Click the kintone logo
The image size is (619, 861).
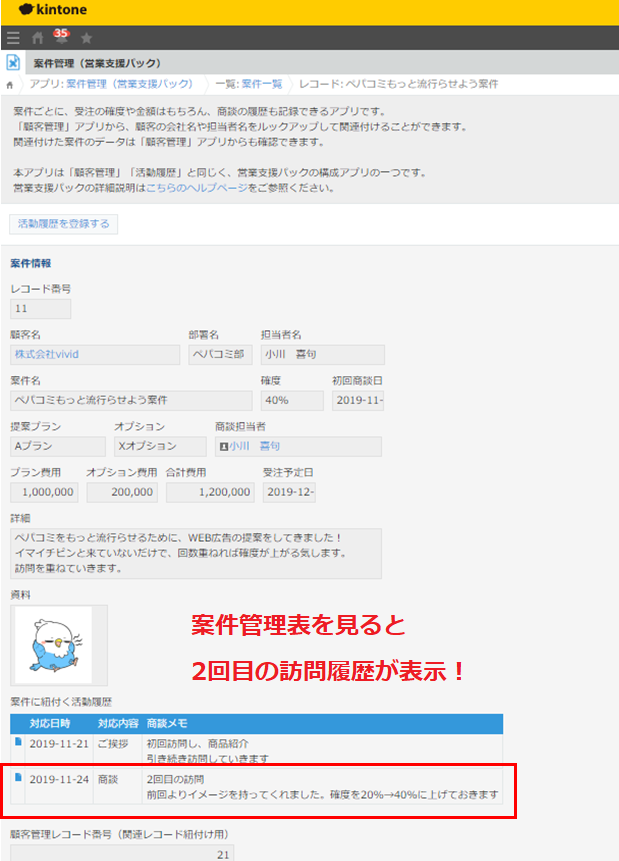47,12
